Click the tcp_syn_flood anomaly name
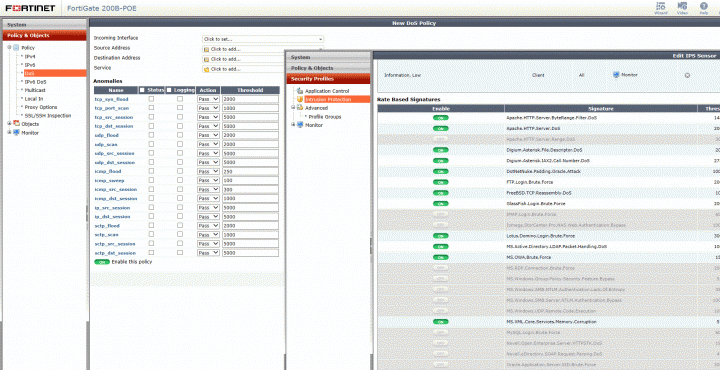 pyautogui.click(x=112, y=99)
